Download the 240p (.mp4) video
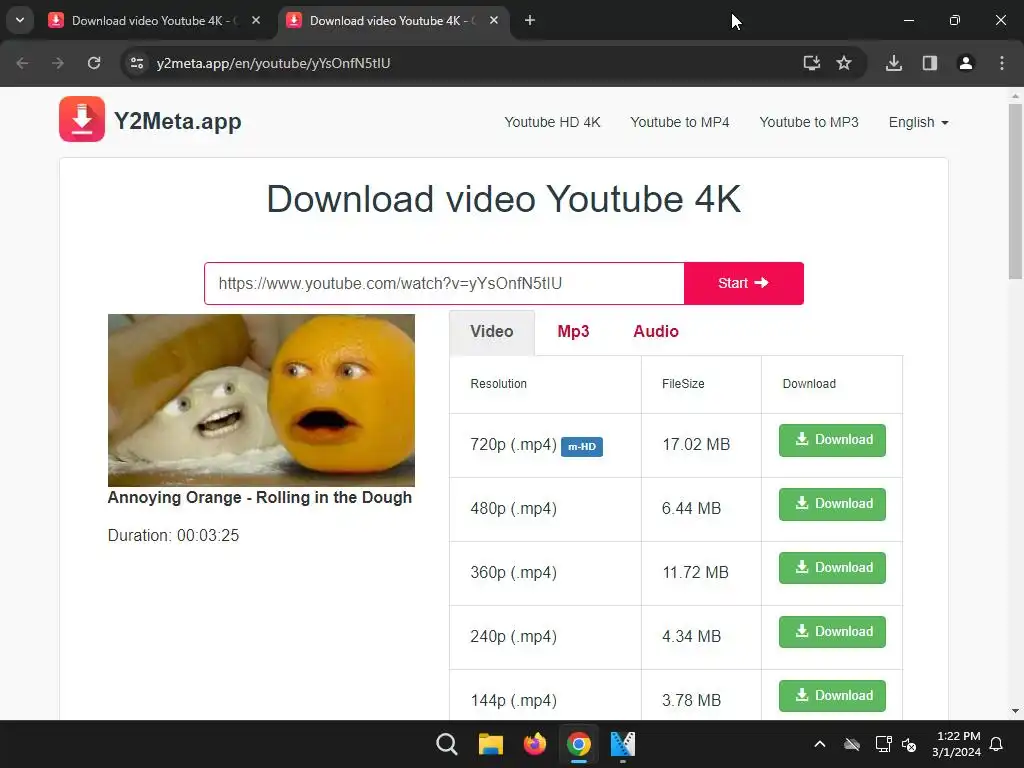 click(x=832, y=632)
